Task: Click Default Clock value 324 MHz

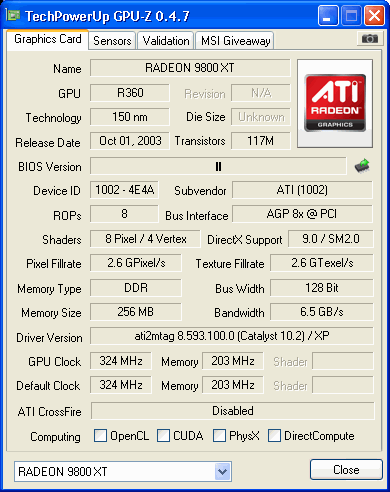Action: point(121,385)
